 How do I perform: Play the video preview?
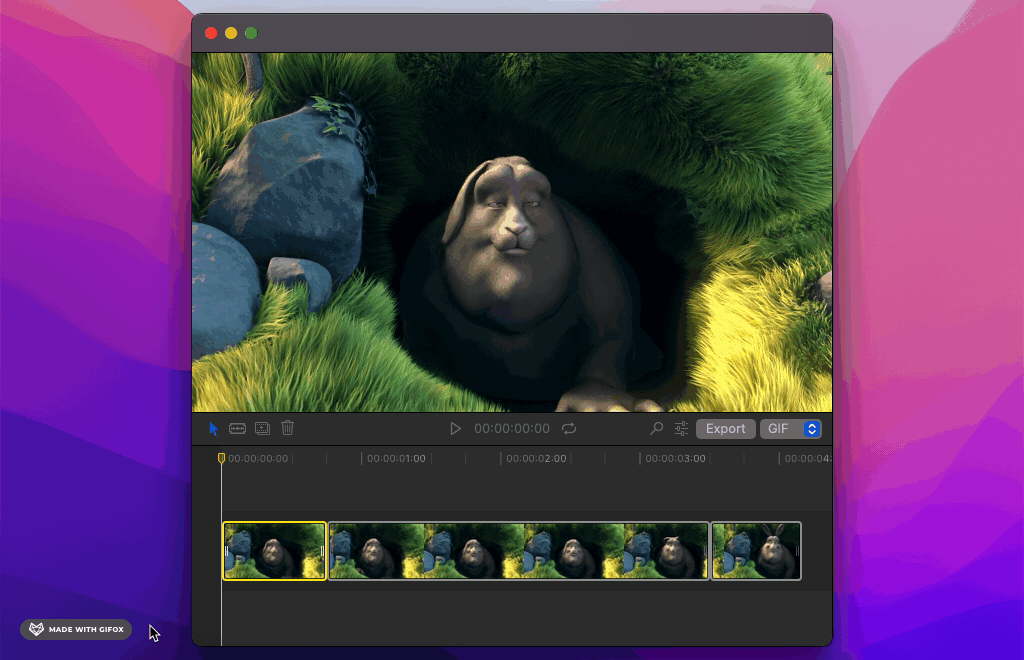(x=455, y=429)
